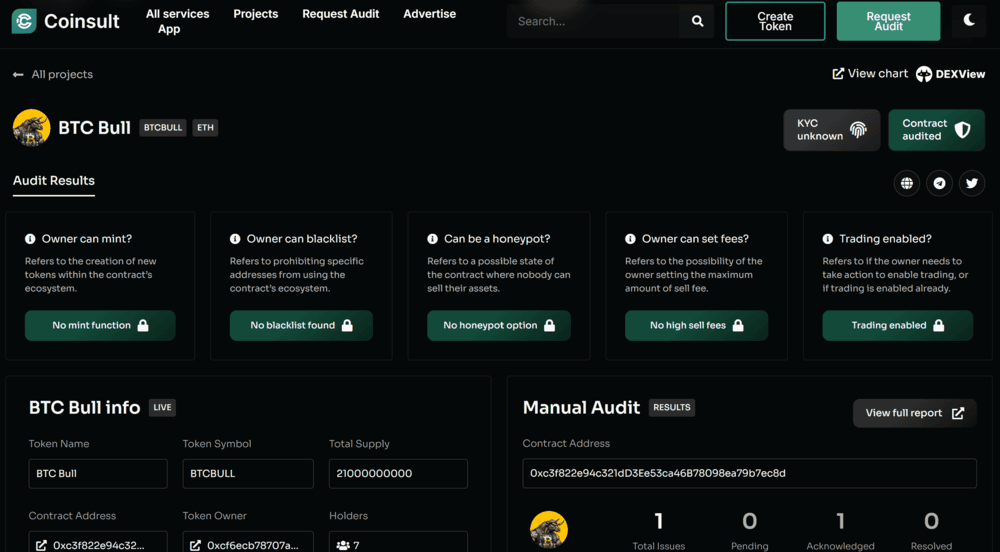Screen dimensions: 1000x552
Task: Click the lock icon in No mint function
Action: [143, 325]
